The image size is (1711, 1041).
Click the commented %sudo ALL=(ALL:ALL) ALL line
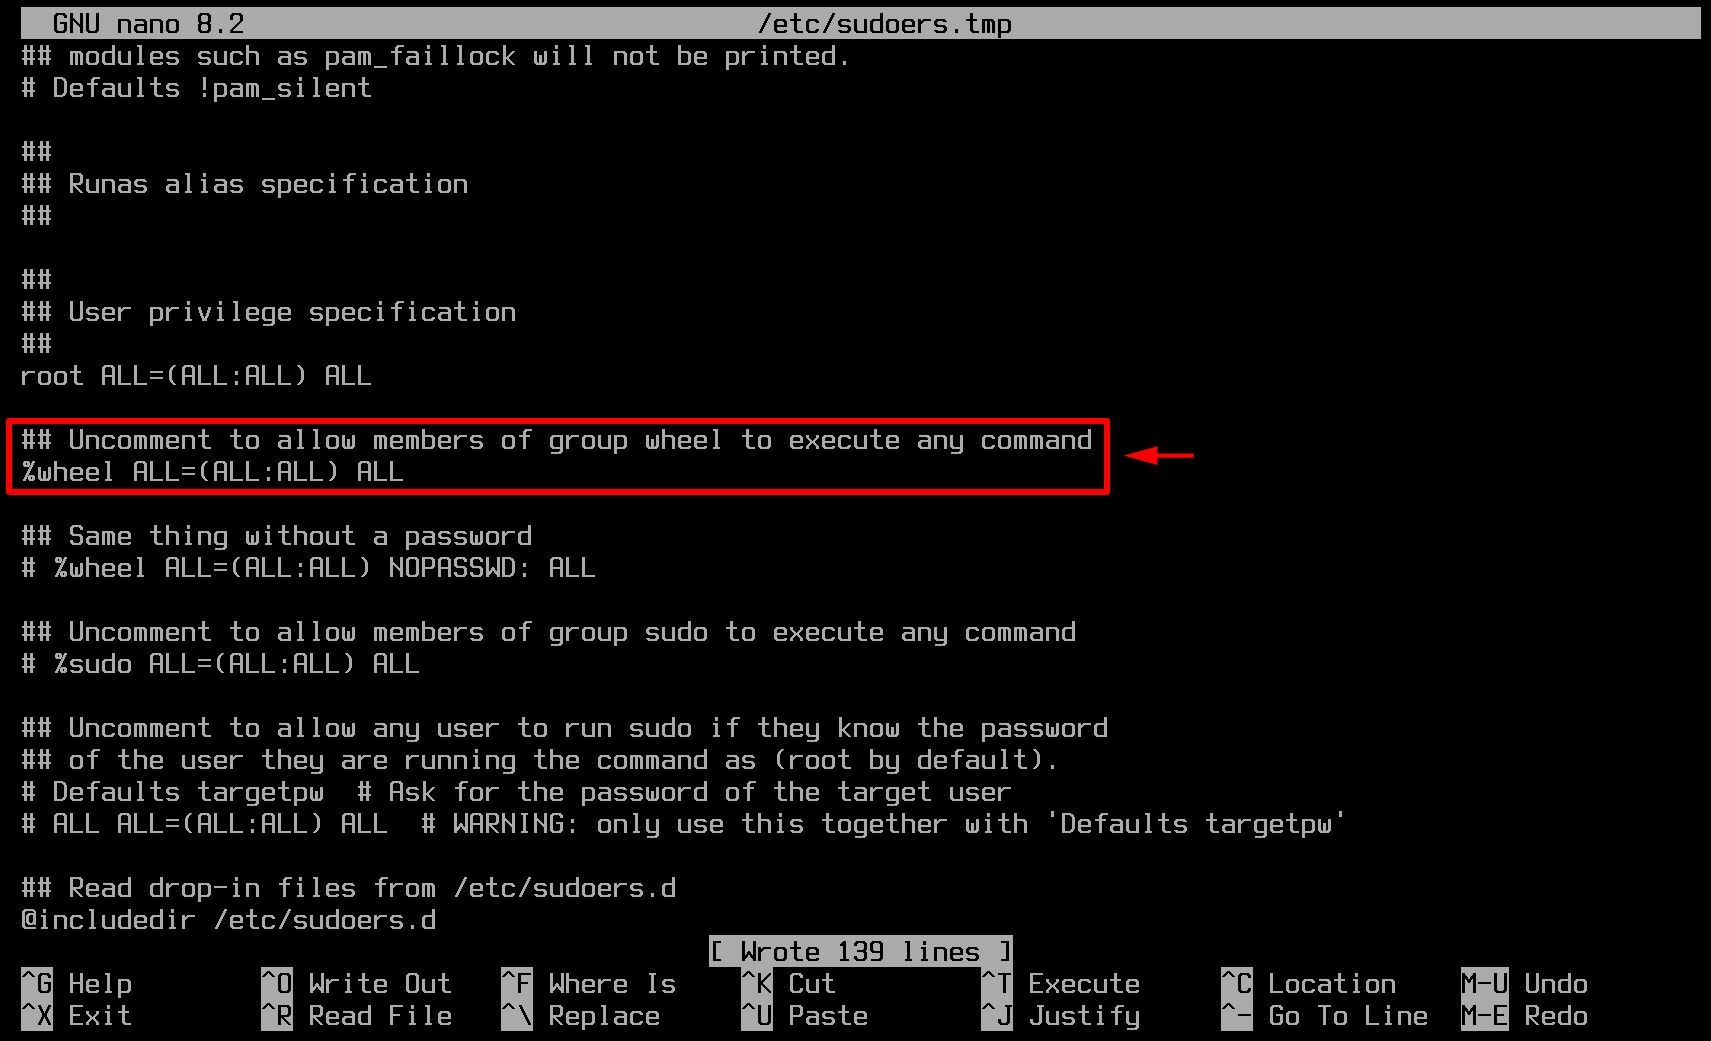pyautogui.click(x=221, y=664)
